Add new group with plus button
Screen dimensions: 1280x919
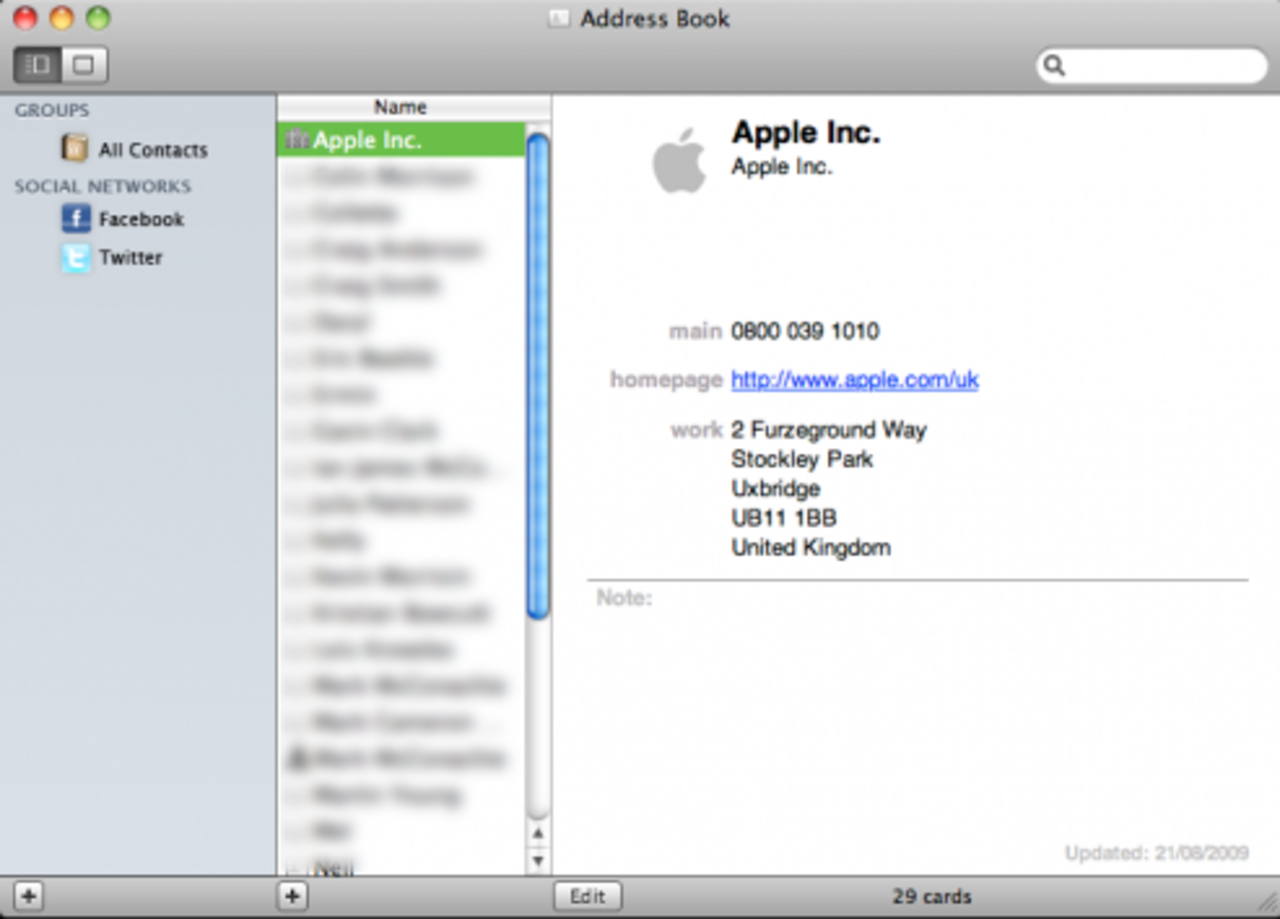pyautogui.click(x=28, y=896)
